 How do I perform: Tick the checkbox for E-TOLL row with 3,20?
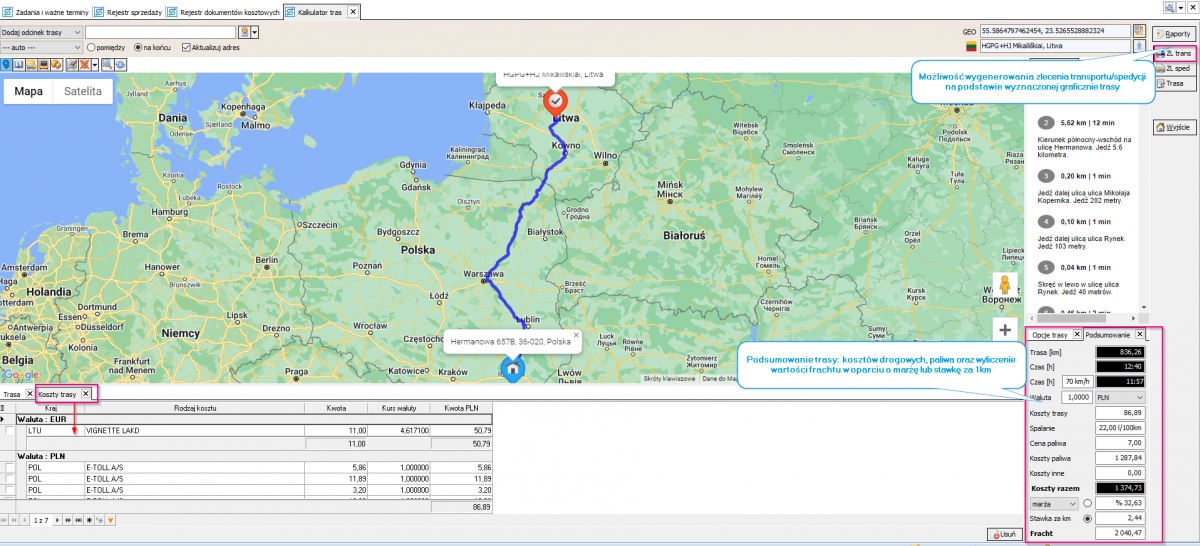coord(10,491)
